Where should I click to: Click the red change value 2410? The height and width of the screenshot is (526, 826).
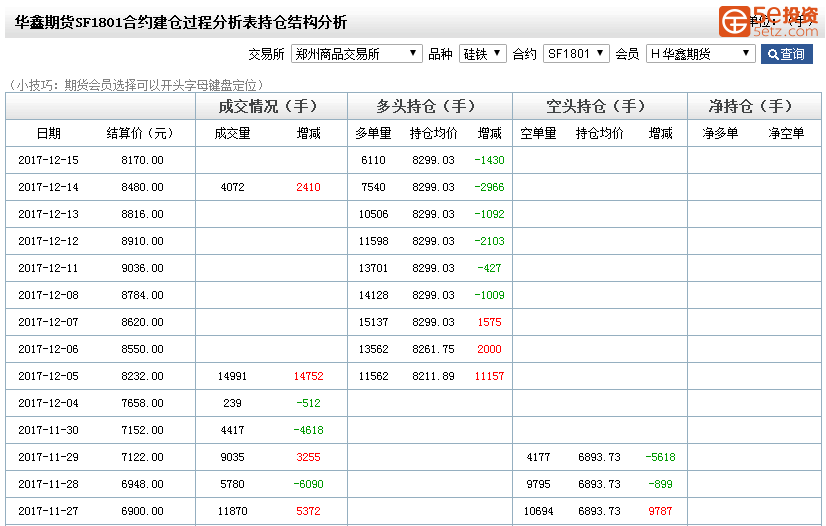(308, 187)
